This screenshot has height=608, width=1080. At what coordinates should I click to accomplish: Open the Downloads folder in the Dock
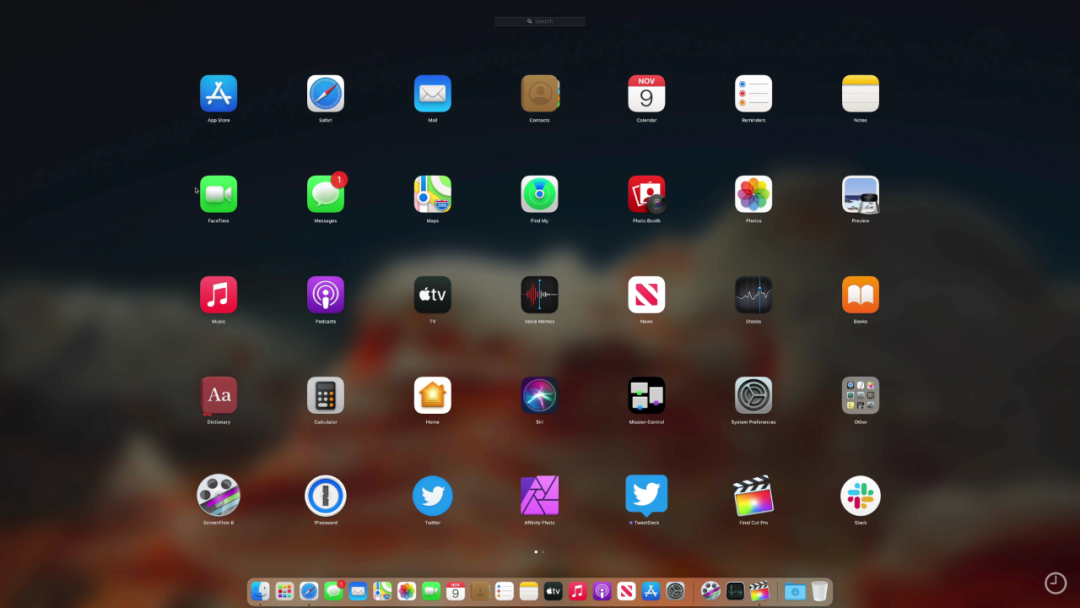pos(795,591)
